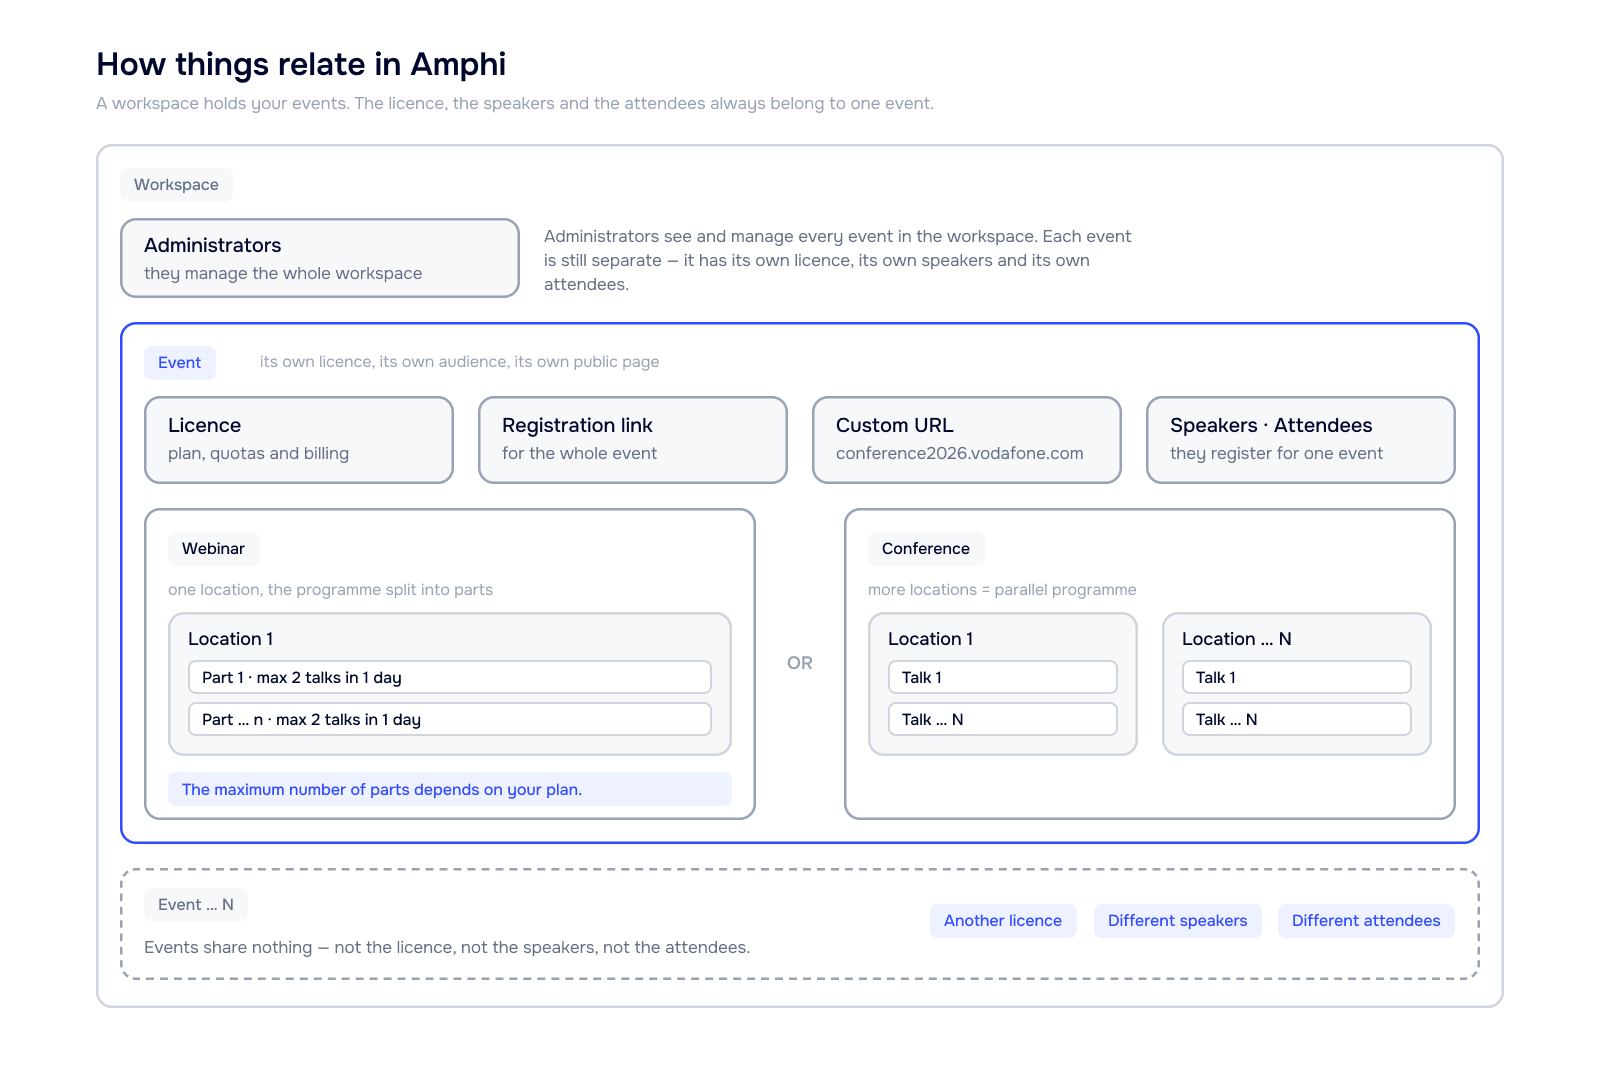Click the Conference tag
1600x1072 pixels.
pos(926,549)
